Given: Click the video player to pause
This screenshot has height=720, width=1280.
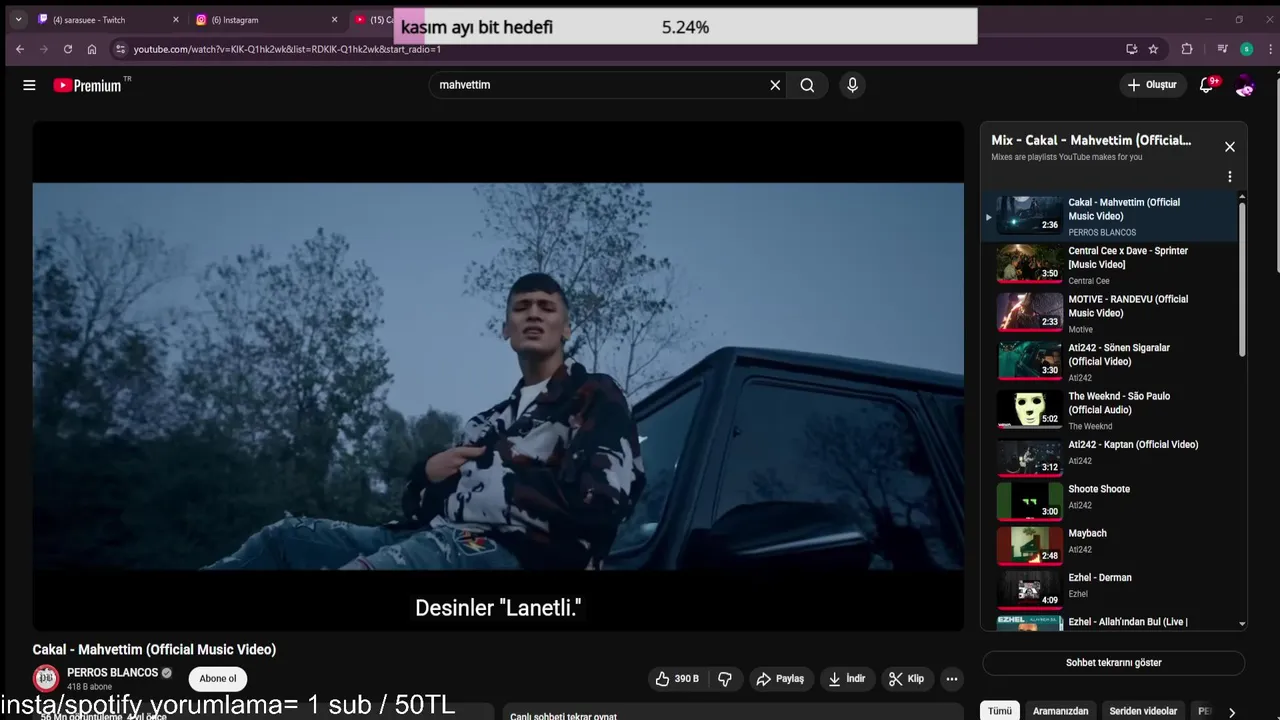Looking at the screenshot, I should 498,376.
